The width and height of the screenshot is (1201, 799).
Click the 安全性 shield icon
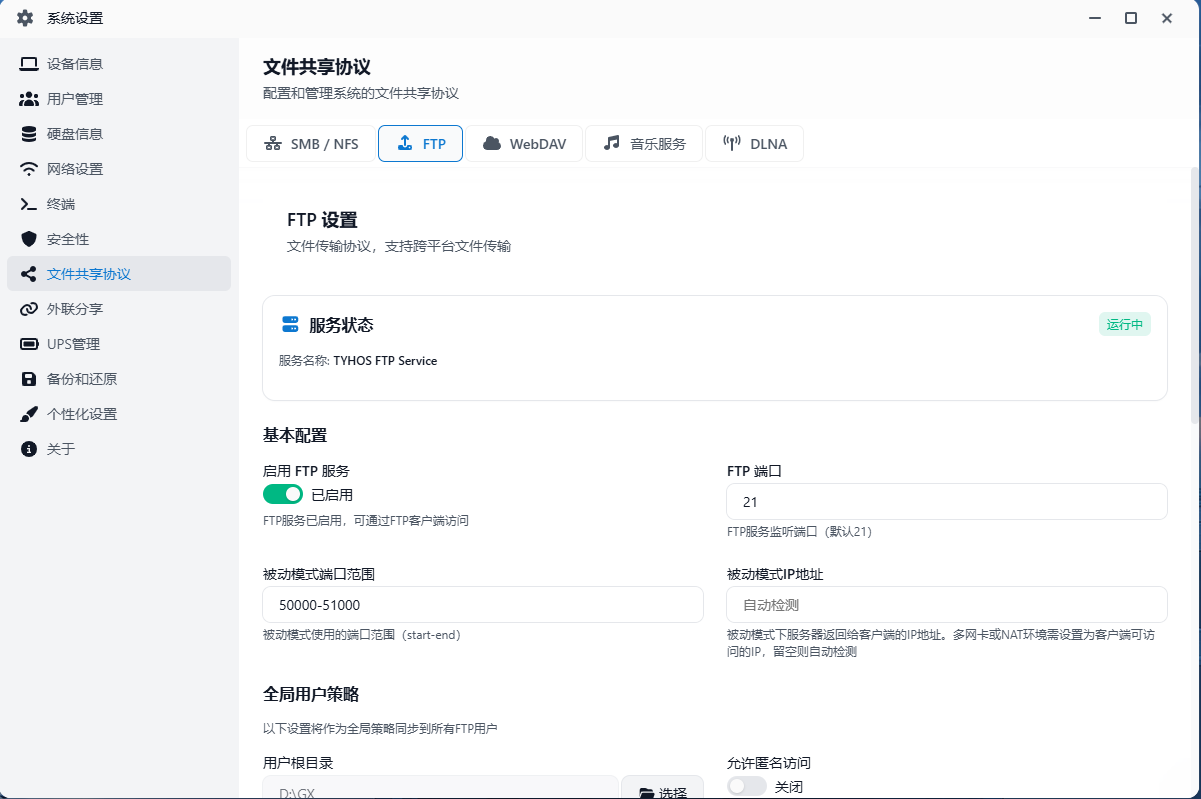(29, 239)
